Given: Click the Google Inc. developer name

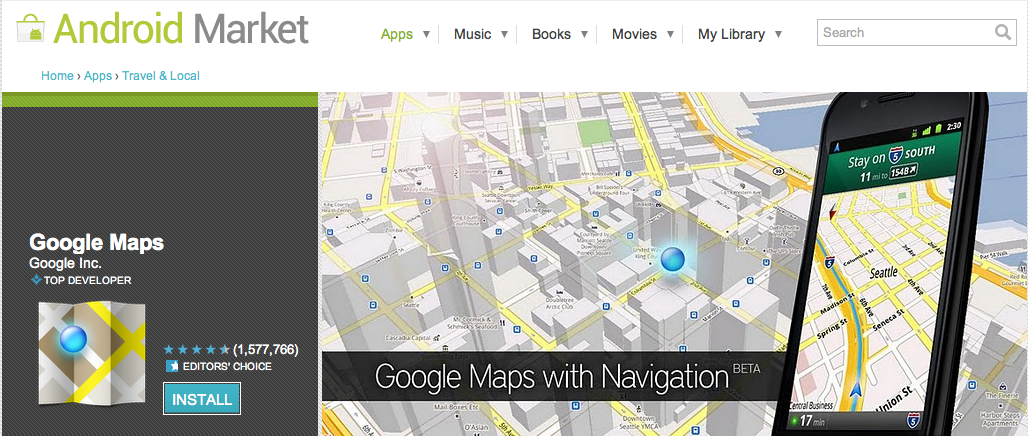Looking at the screenshot, I should [x=65, y=262].
